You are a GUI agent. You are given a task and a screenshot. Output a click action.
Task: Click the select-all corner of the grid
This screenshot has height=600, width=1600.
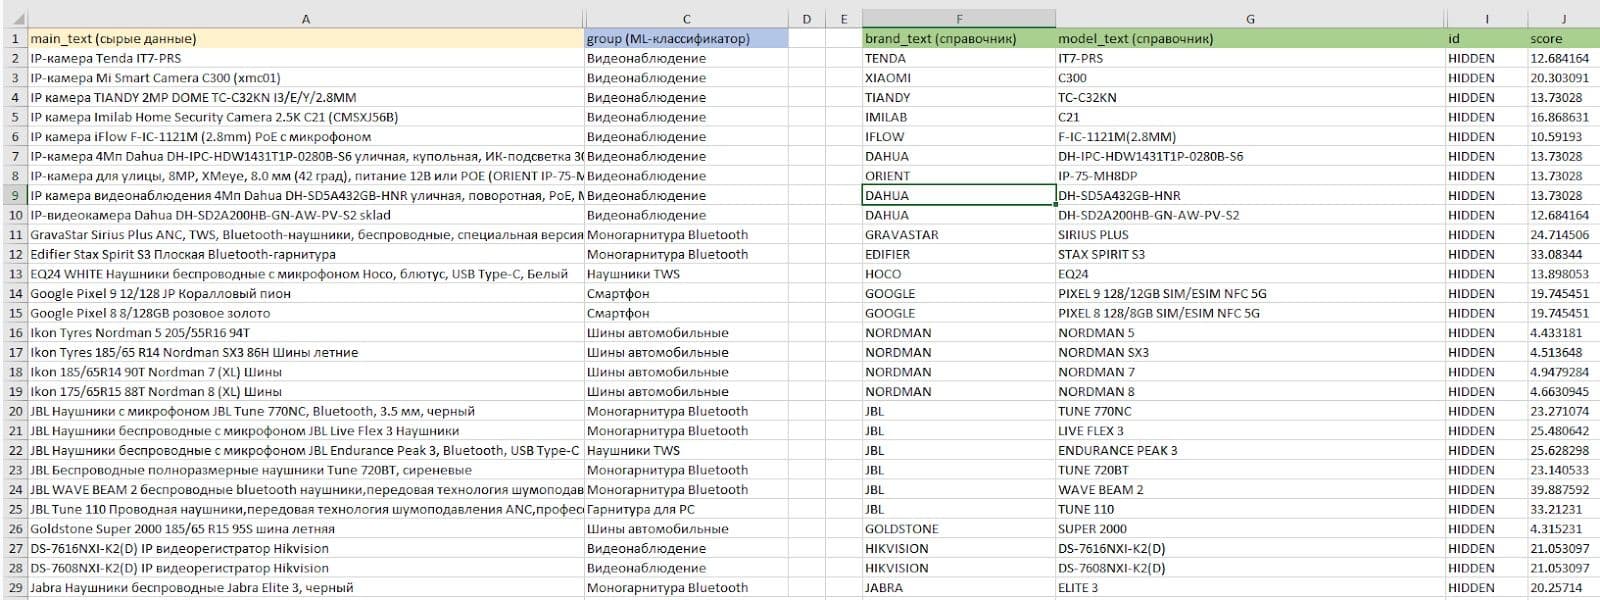point(14,19)
